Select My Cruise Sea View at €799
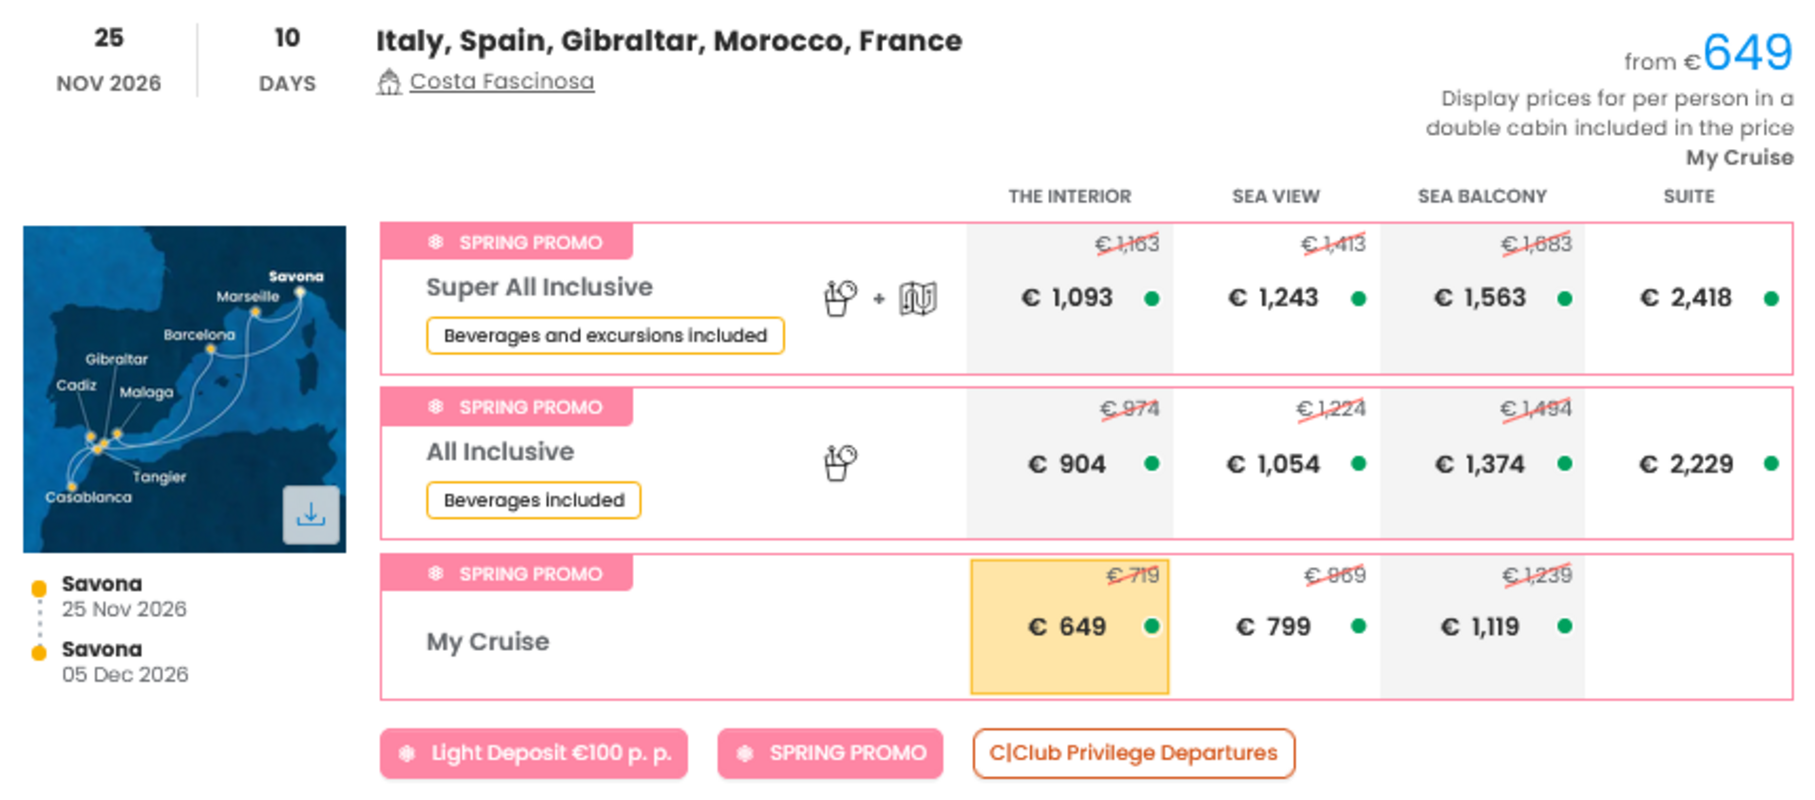 (x=1274, y=627)
